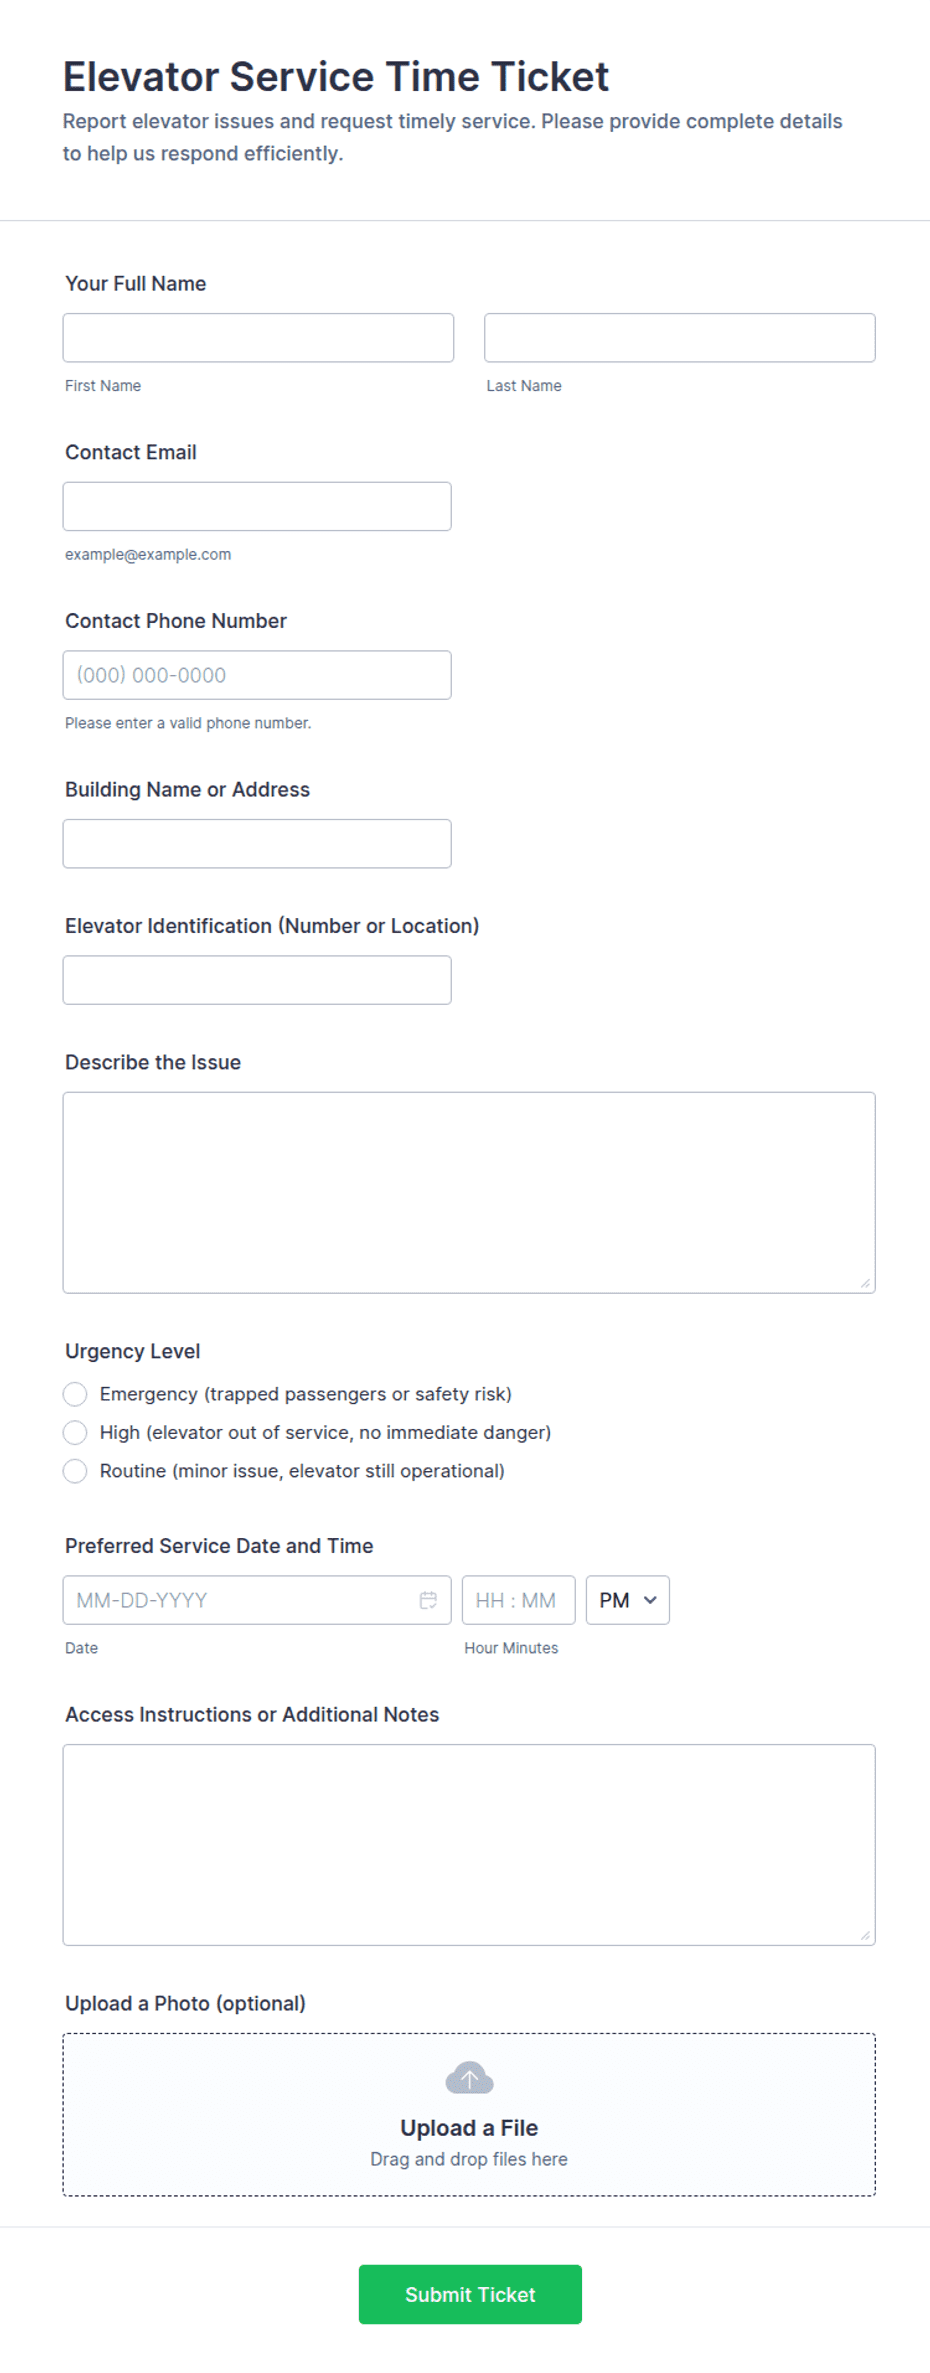
Task: Click the Access Instructions notes textarea
Action: [x=469, y=1844]
